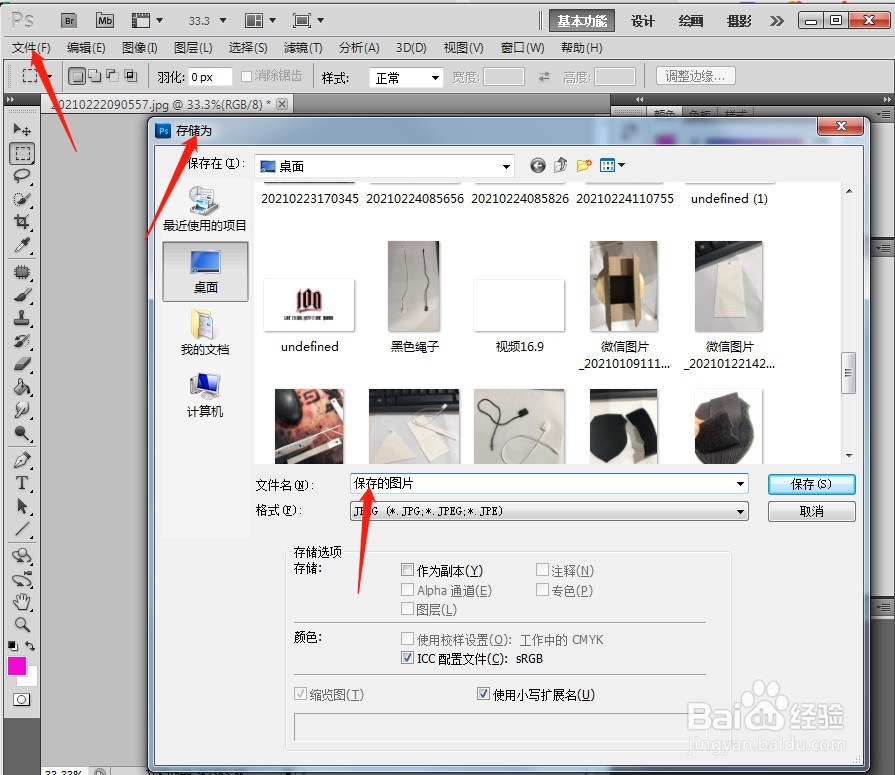
Task: Open the 格式 file format dropdown
Action: (x=741, y=510)
